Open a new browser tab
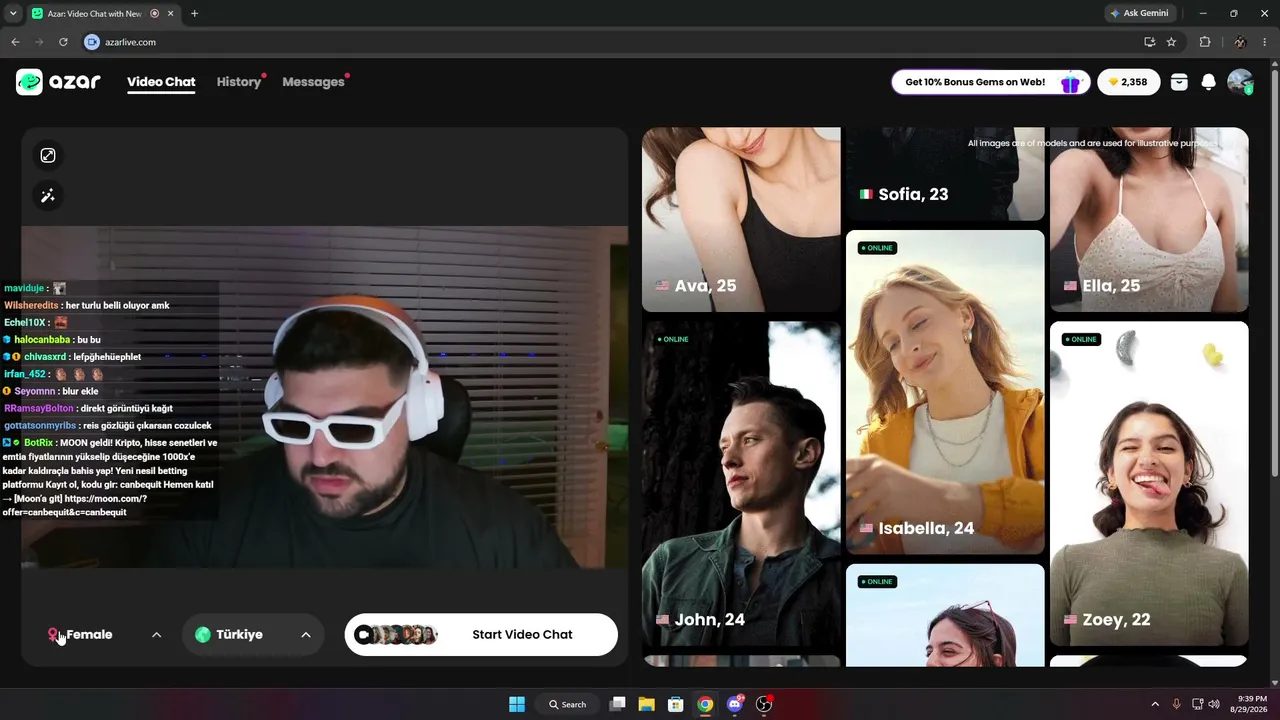Viewport: 1280px width, 720px height. click(194, 14)
